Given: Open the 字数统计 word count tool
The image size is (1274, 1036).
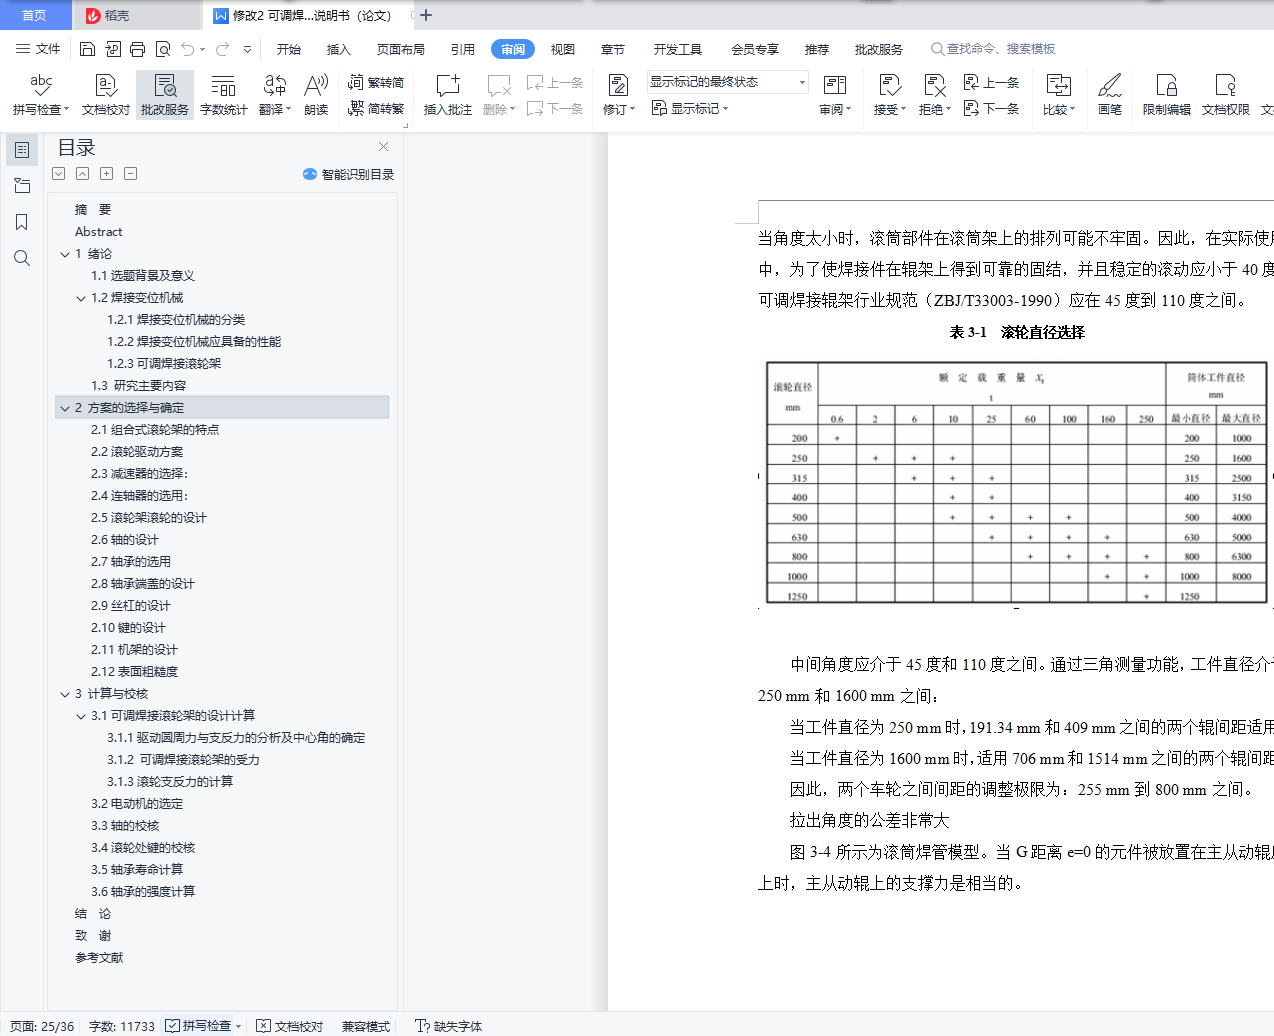Looking at the screenshot, I should [x=224, y=95].
